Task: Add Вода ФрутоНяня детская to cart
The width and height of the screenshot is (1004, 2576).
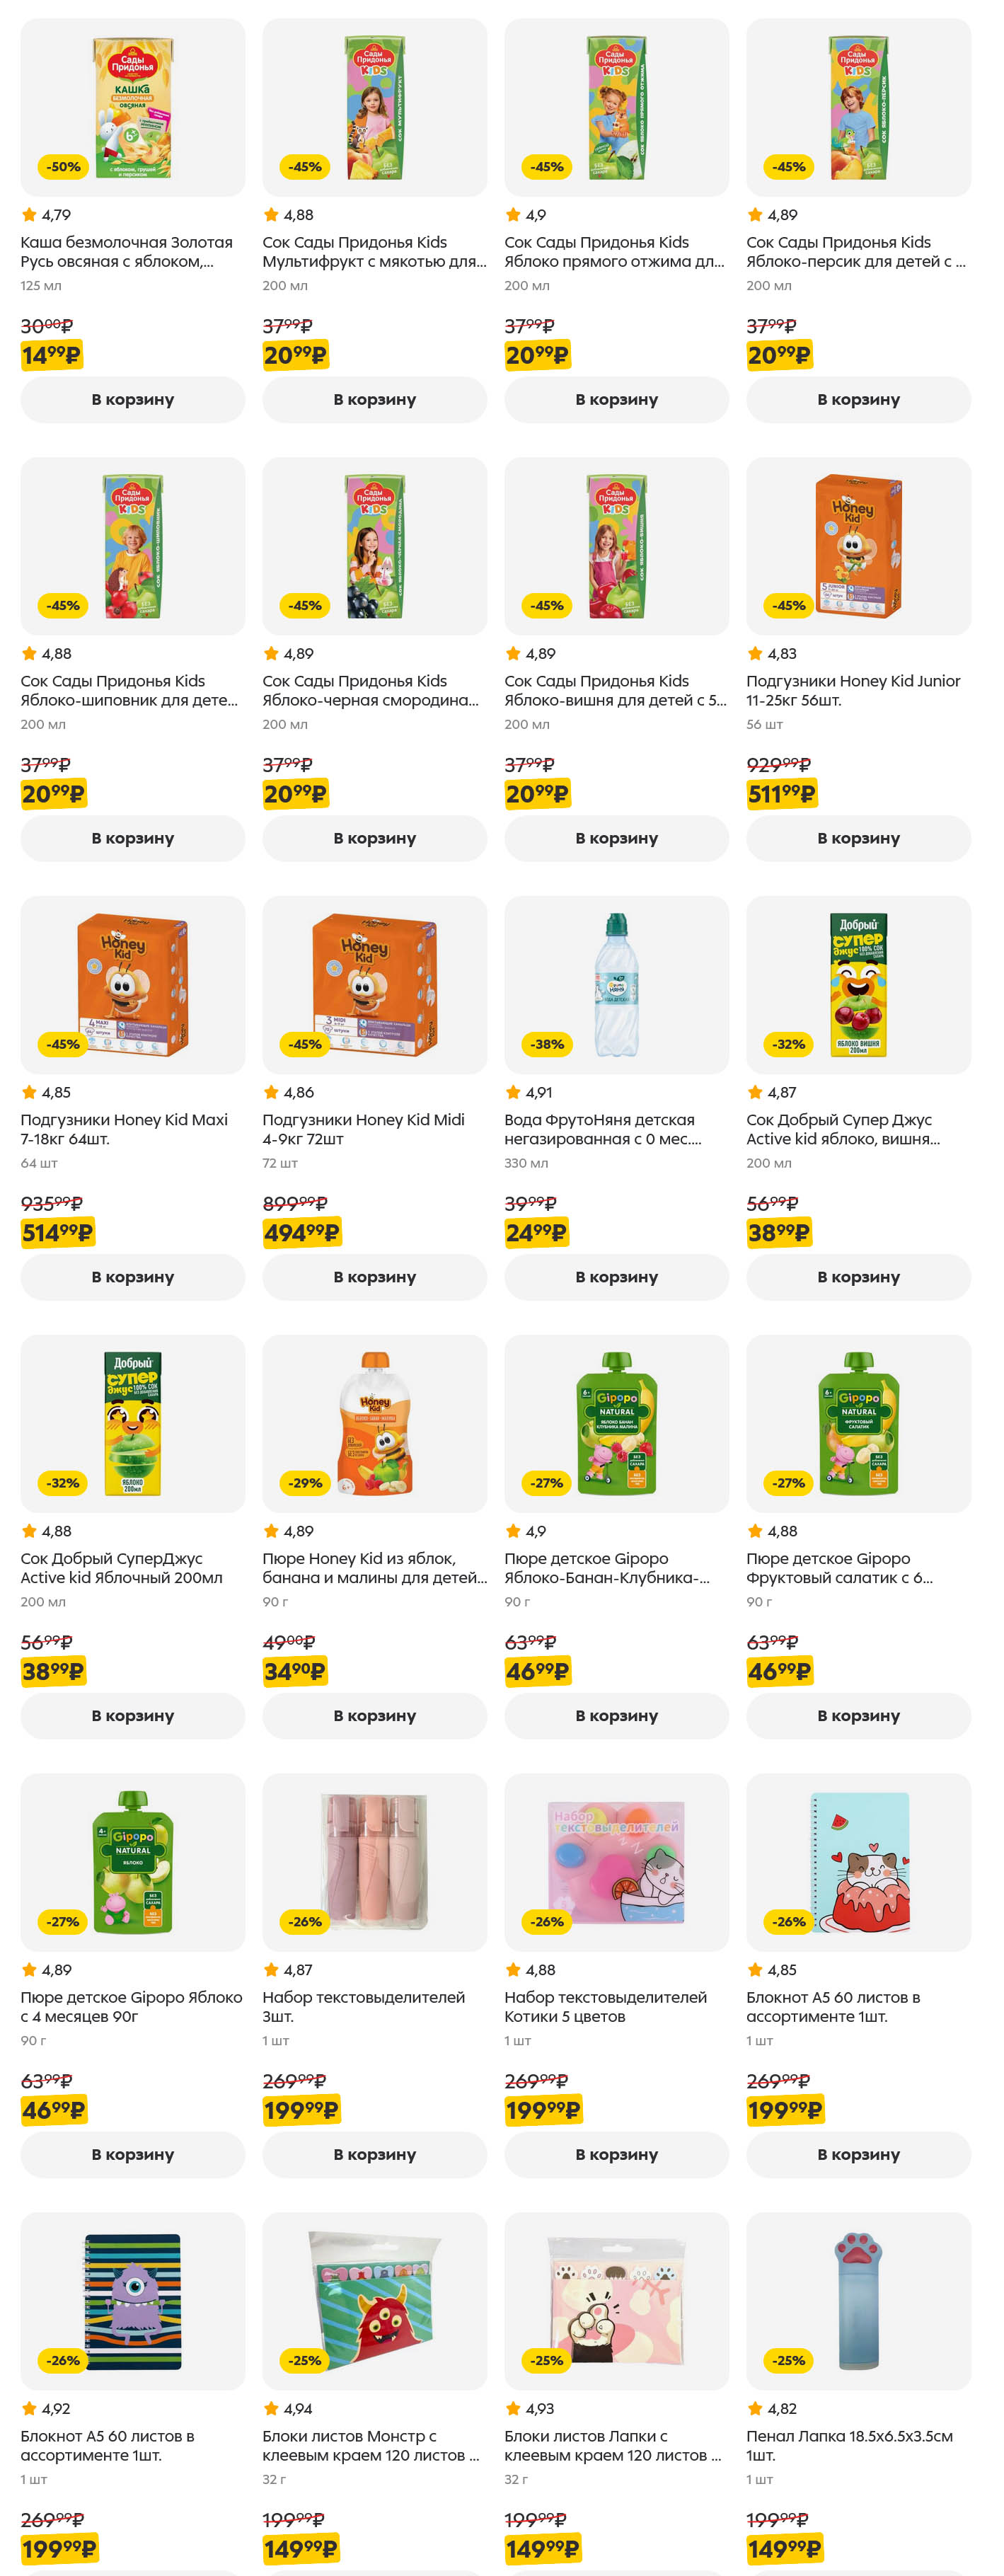Action: [x=616, y=1277]
